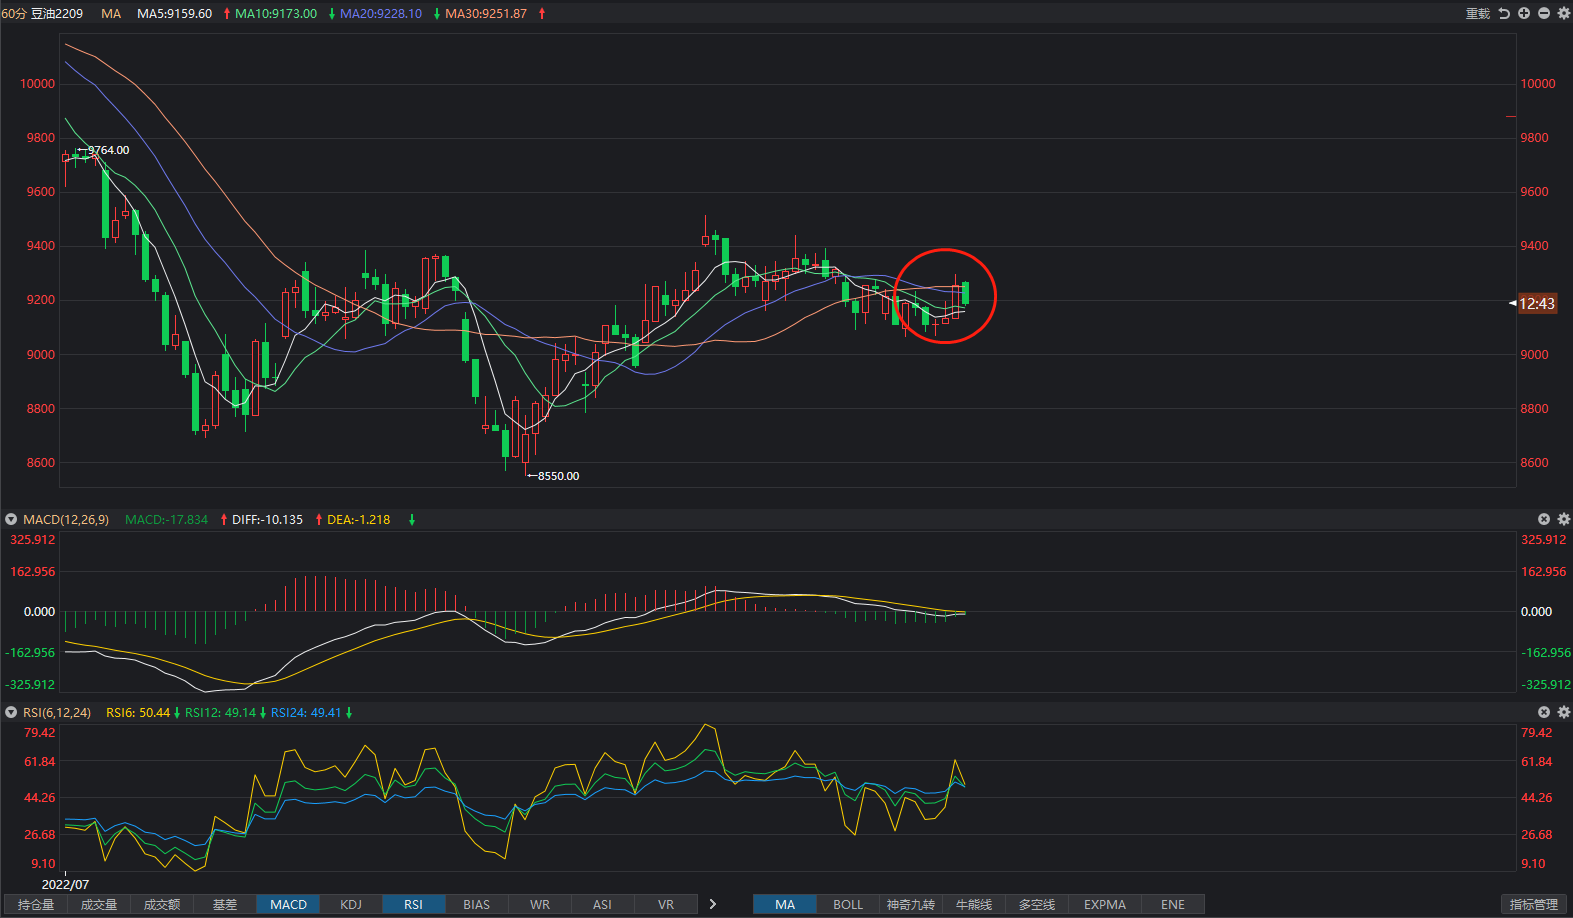Click the MACD(12,26,9) parameter label
Screen dimensions: 1573x918
coord(66,519)
